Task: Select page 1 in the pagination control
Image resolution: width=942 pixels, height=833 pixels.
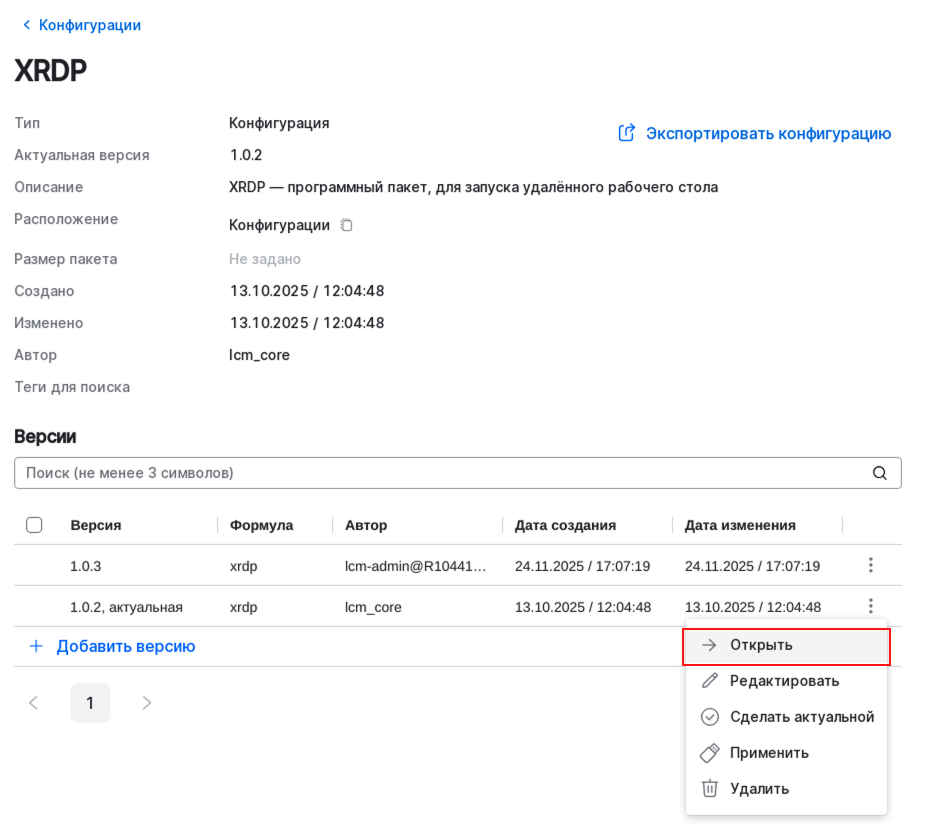Action: [90, 702]
